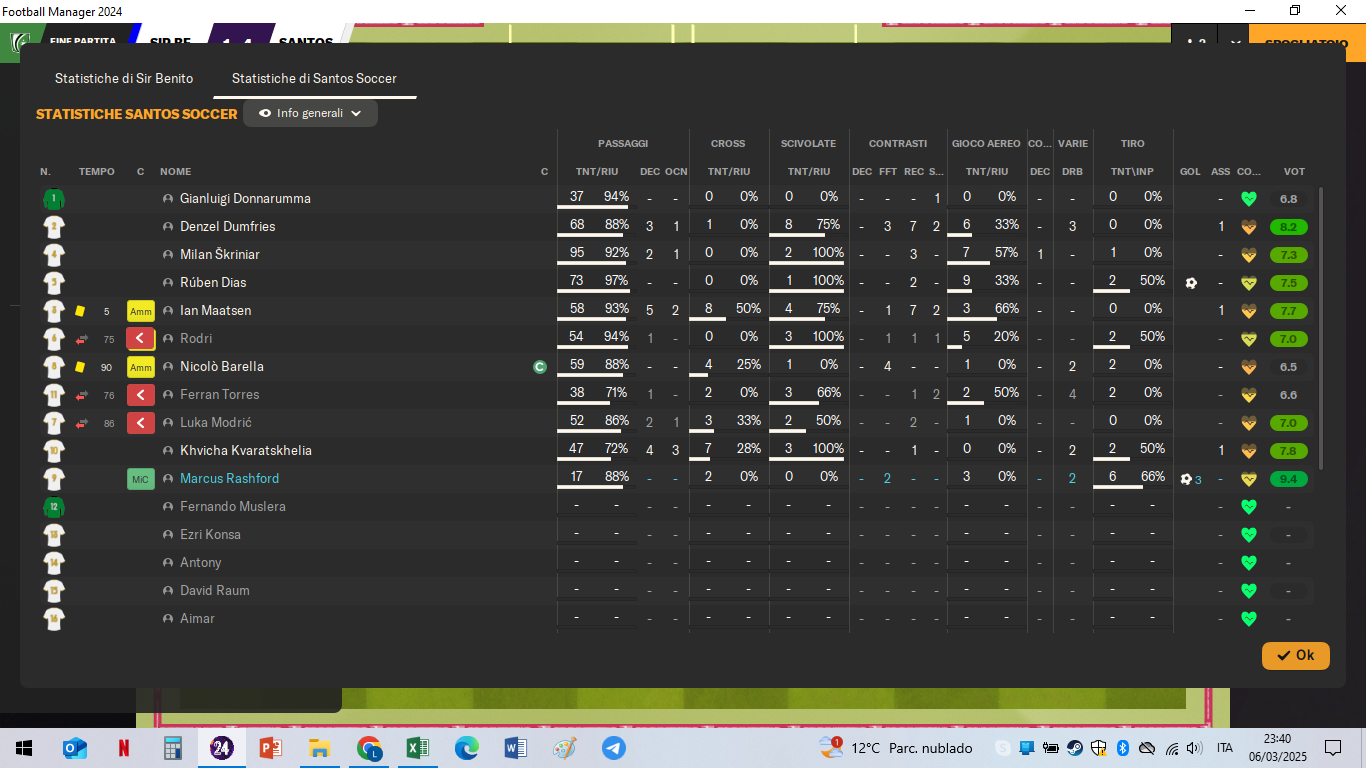Viewport: 1366px width, 768px height.
Task: Open David Raum's player name link
Action: (215, 591)
